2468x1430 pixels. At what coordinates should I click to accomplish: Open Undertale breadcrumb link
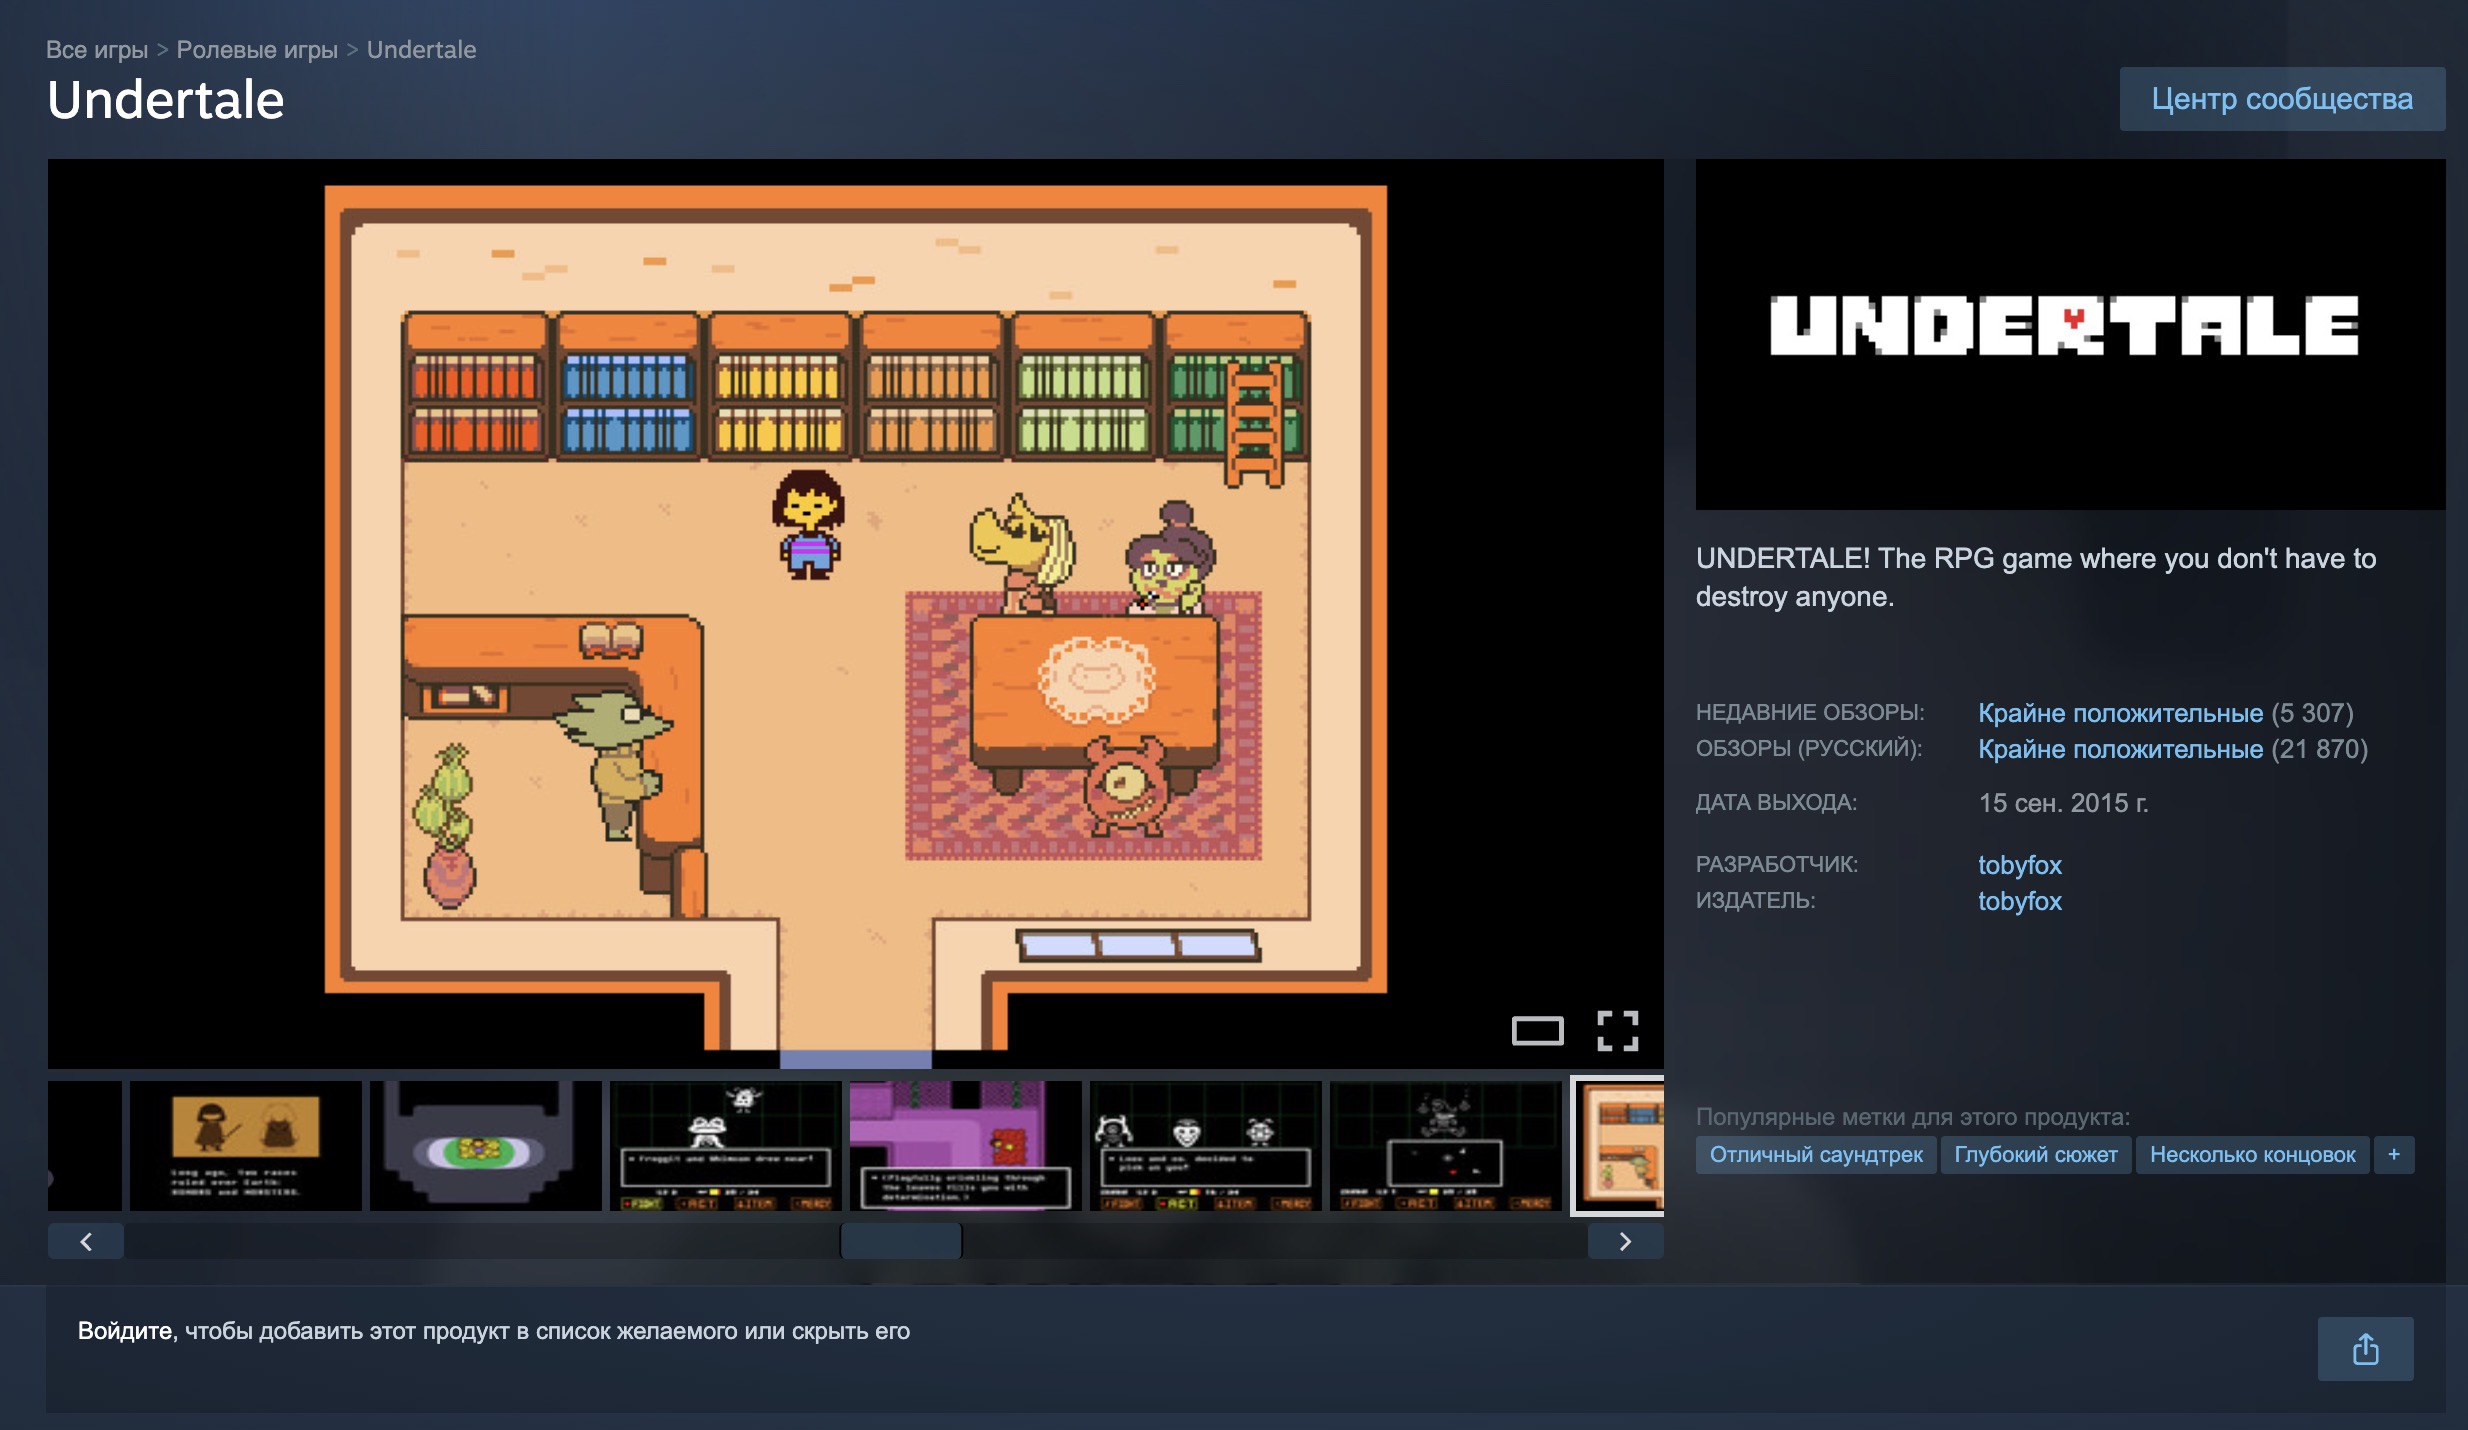click(x=421, y=49)
